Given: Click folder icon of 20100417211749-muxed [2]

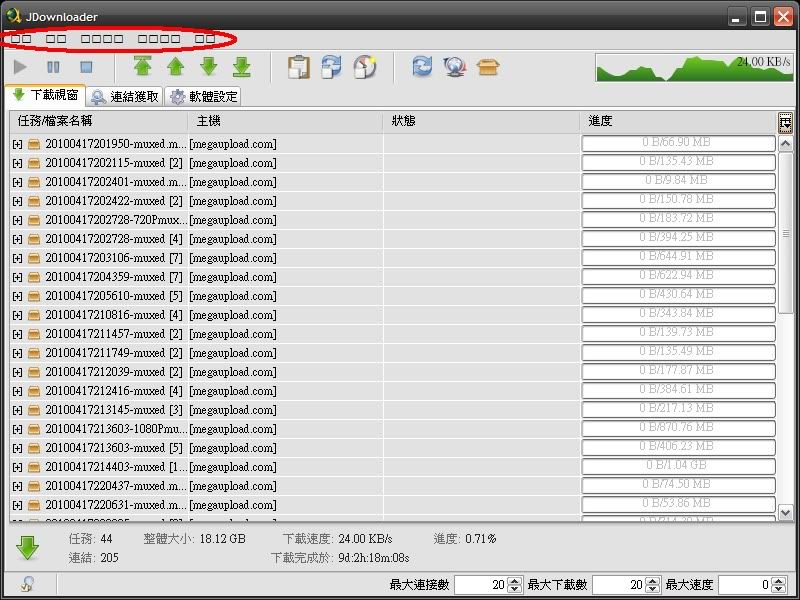Looking at the screenshot, I should pos(34,353).
